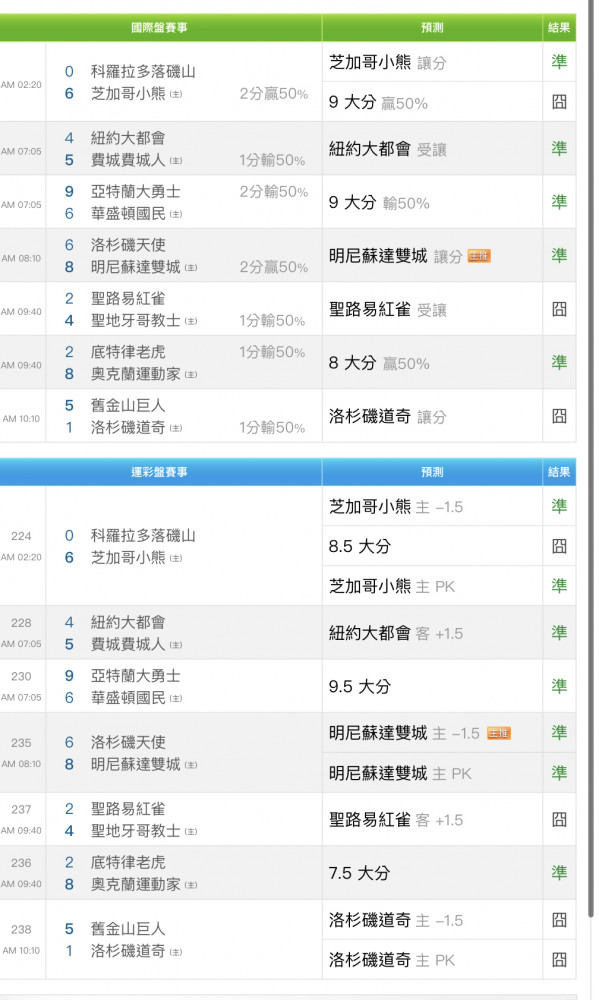
Task: Click the 準 result for 芝加哥小熊 讓分
Action: point(559,61)
